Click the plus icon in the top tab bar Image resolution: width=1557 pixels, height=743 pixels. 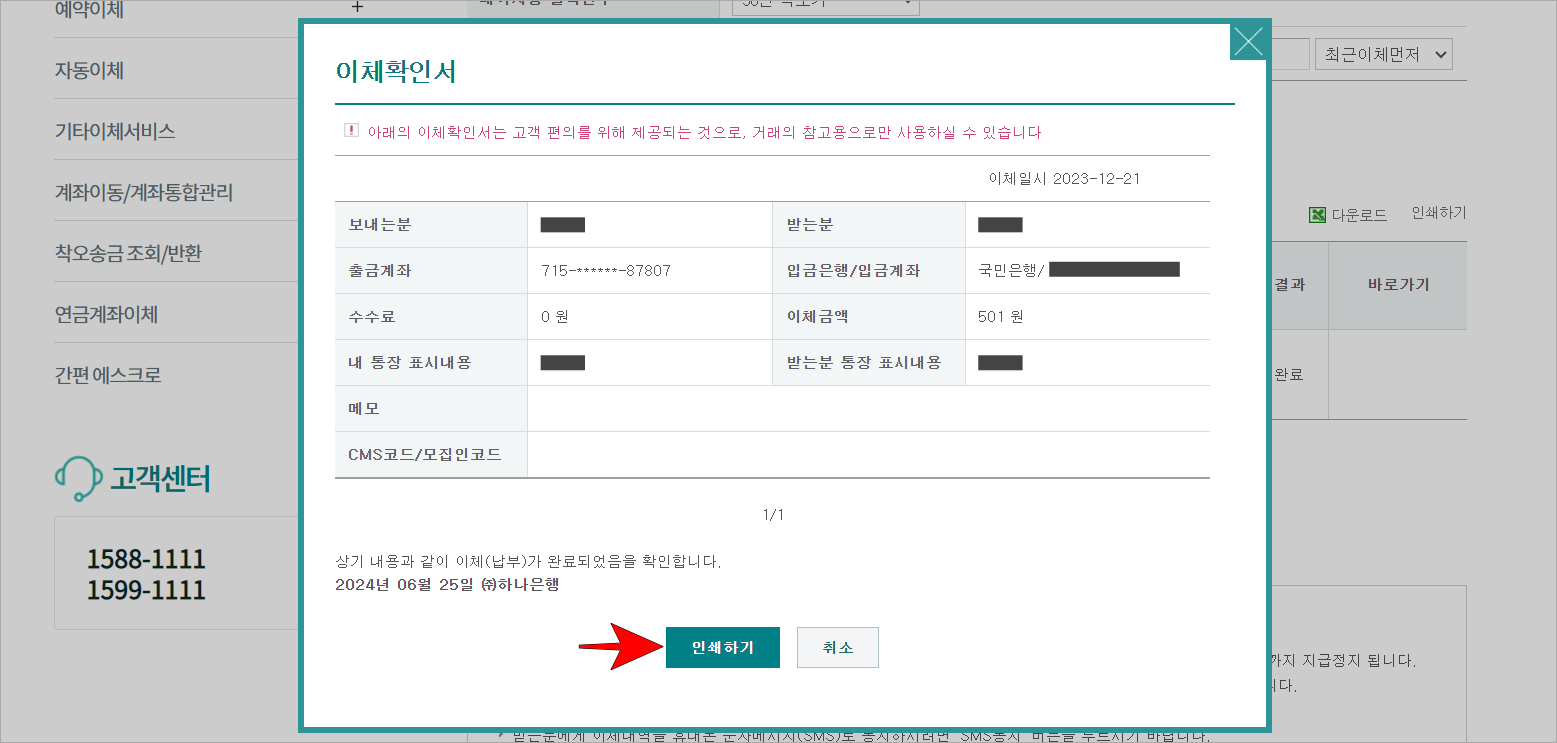(x=357, y=7)
